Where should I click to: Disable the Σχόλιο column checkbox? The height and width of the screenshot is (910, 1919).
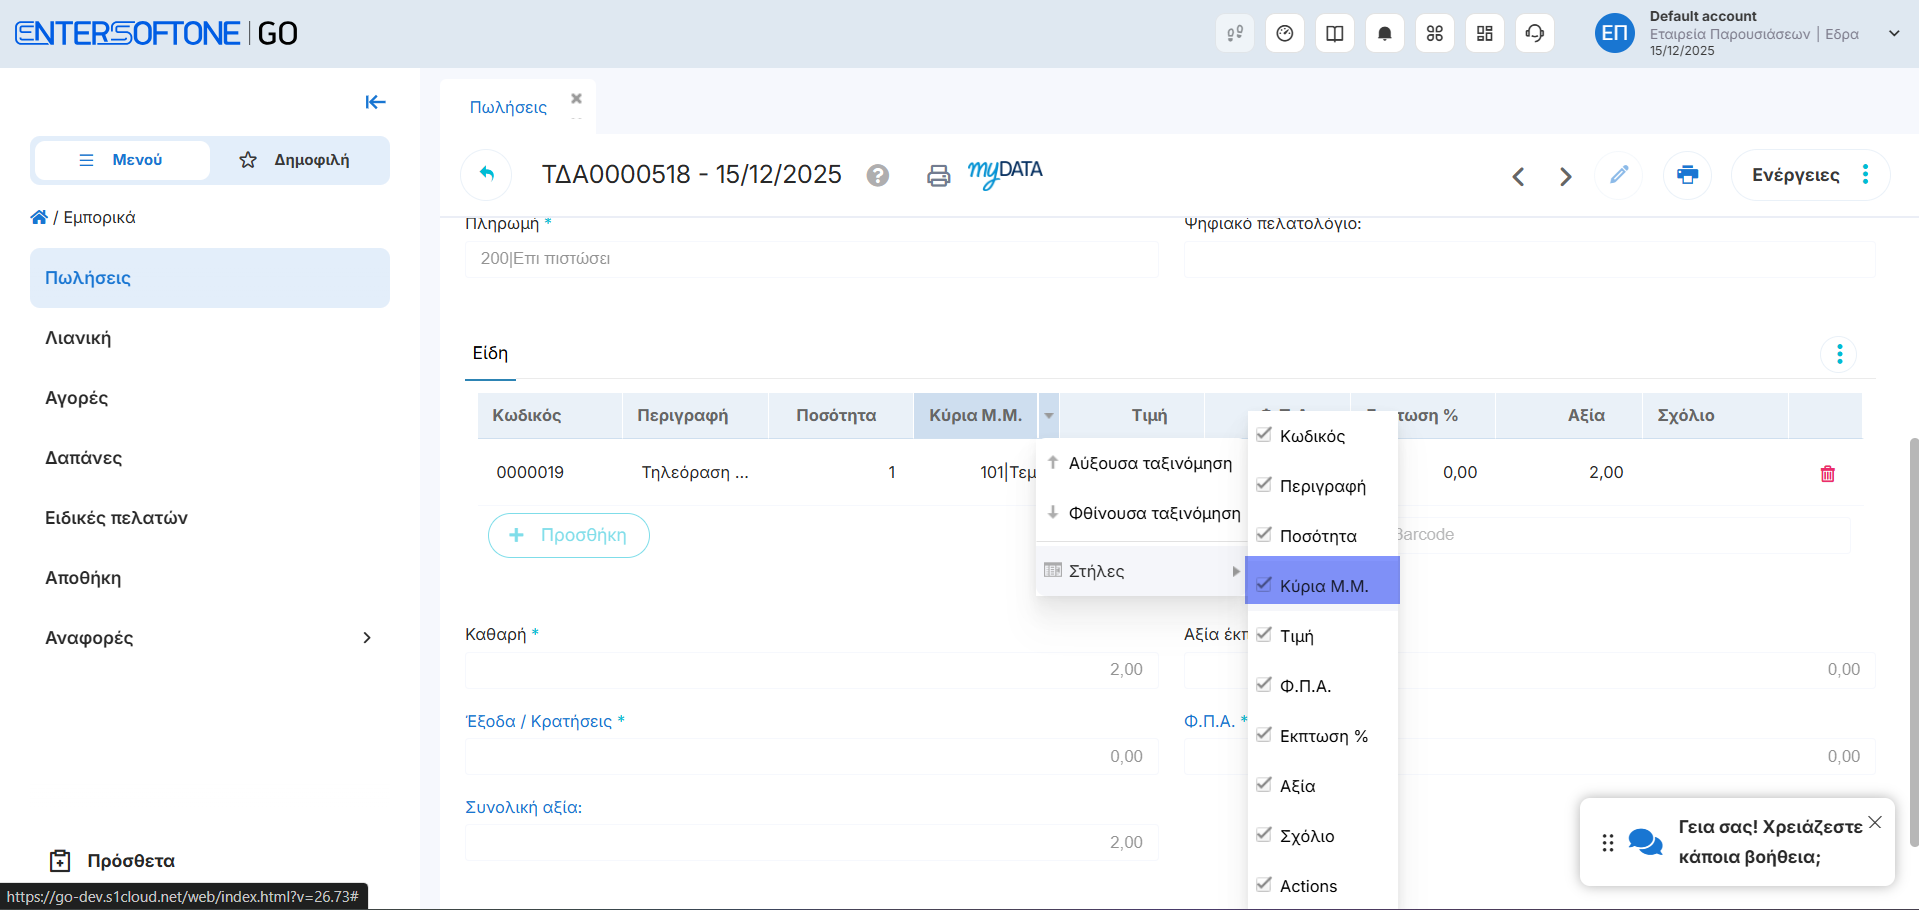1264,835
